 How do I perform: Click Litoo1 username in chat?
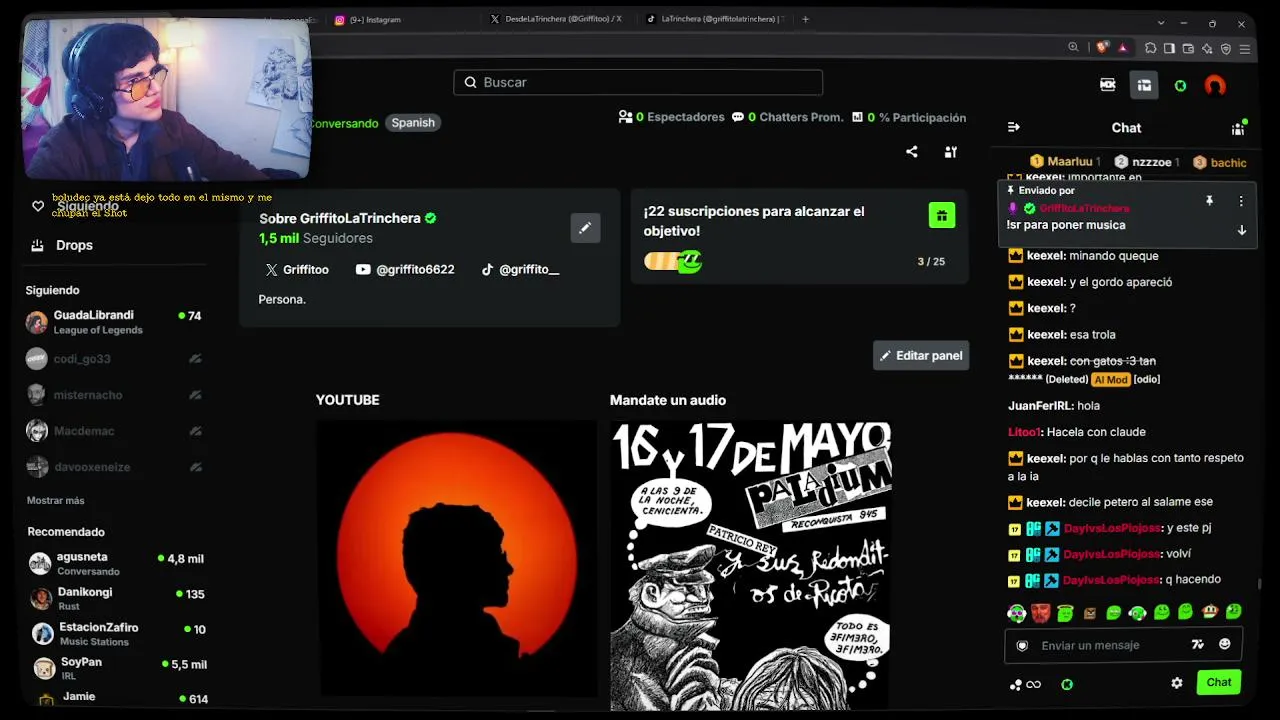point(1025,432)
